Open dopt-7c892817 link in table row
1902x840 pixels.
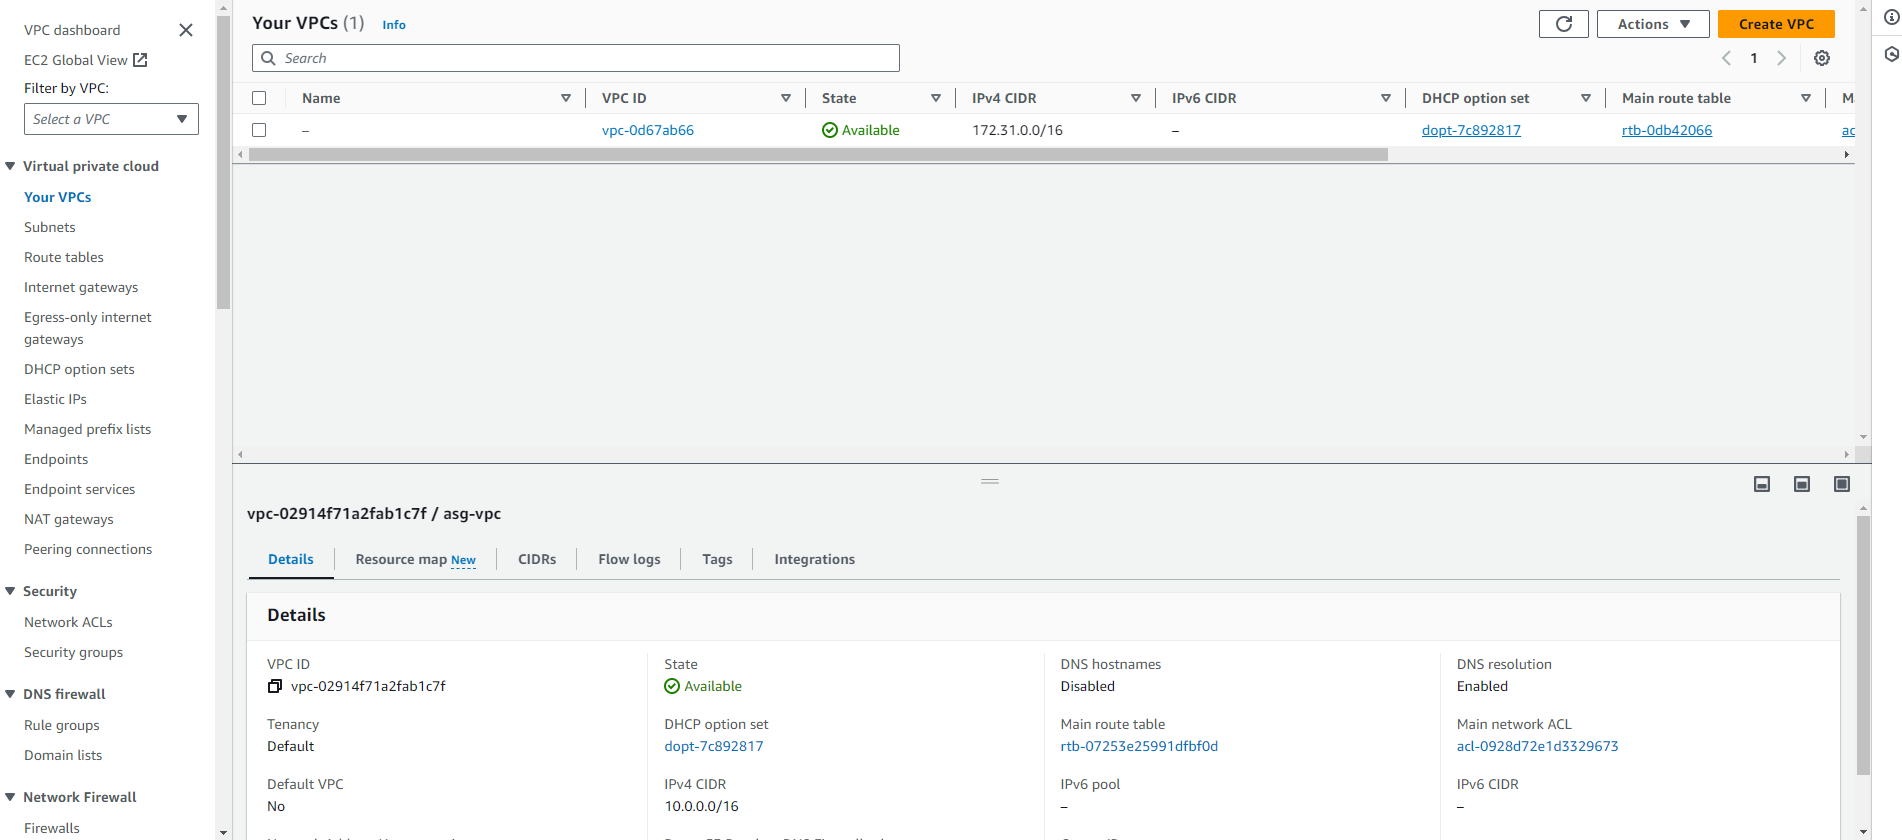[x=1471, y=130]
